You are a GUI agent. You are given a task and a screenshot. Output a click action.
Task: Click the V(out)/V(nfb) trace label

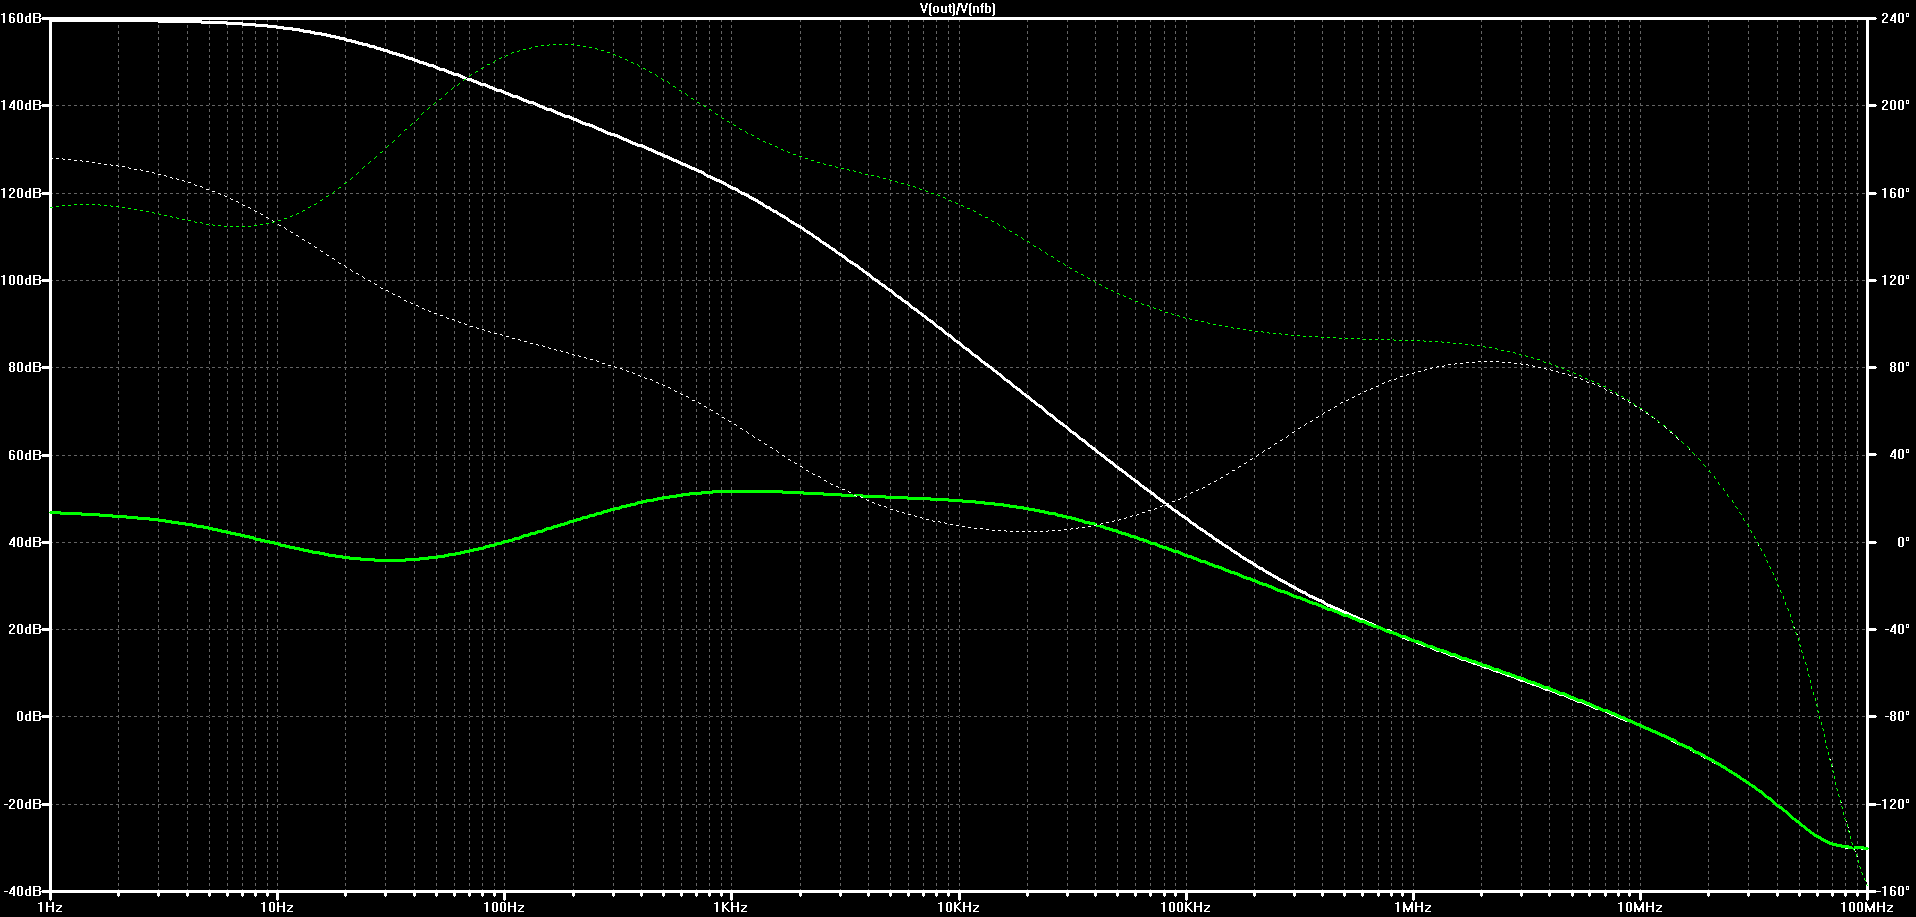pos(957,8)
